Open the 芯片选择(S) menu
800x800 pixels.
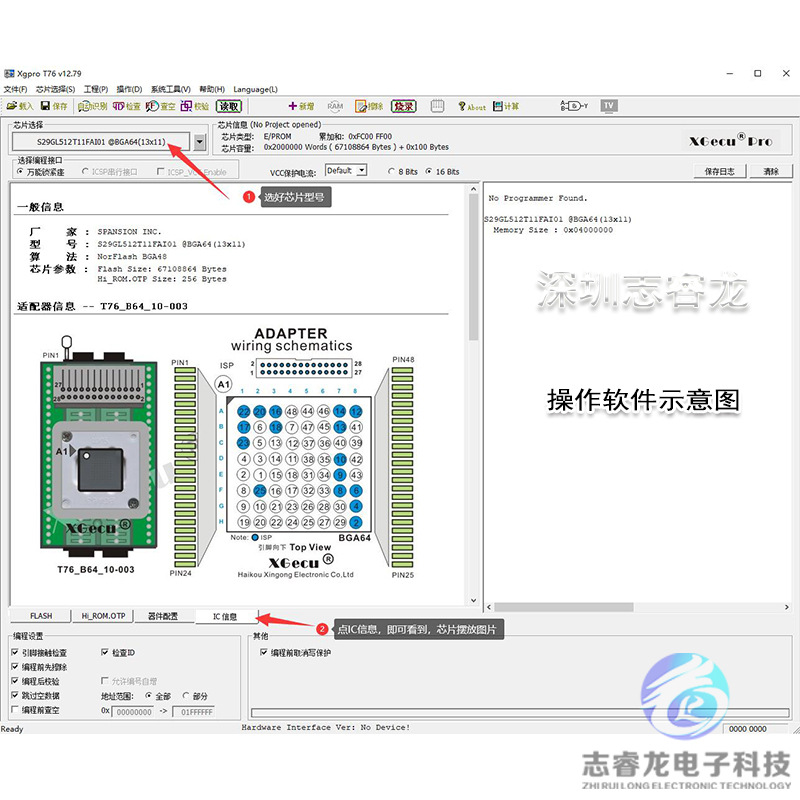coord(55,89)
